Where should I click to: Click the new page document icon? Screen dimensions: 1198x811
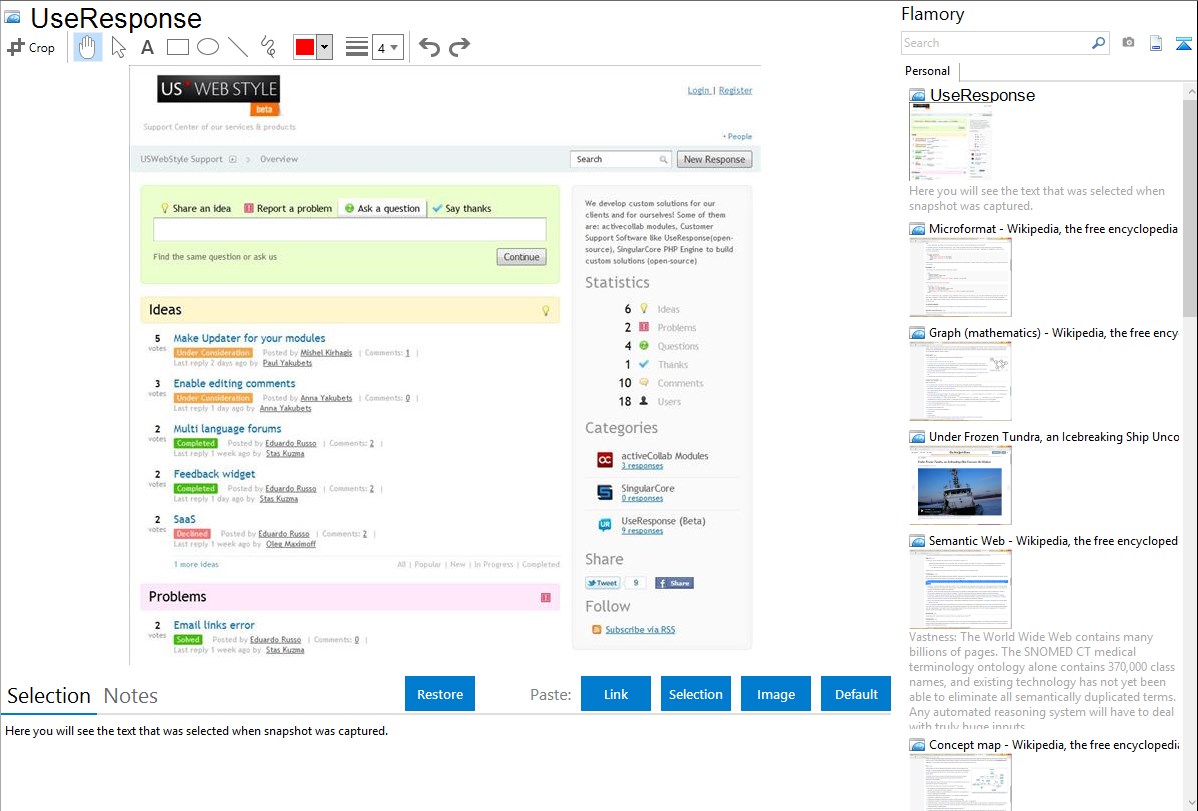tap(1156, 43)
